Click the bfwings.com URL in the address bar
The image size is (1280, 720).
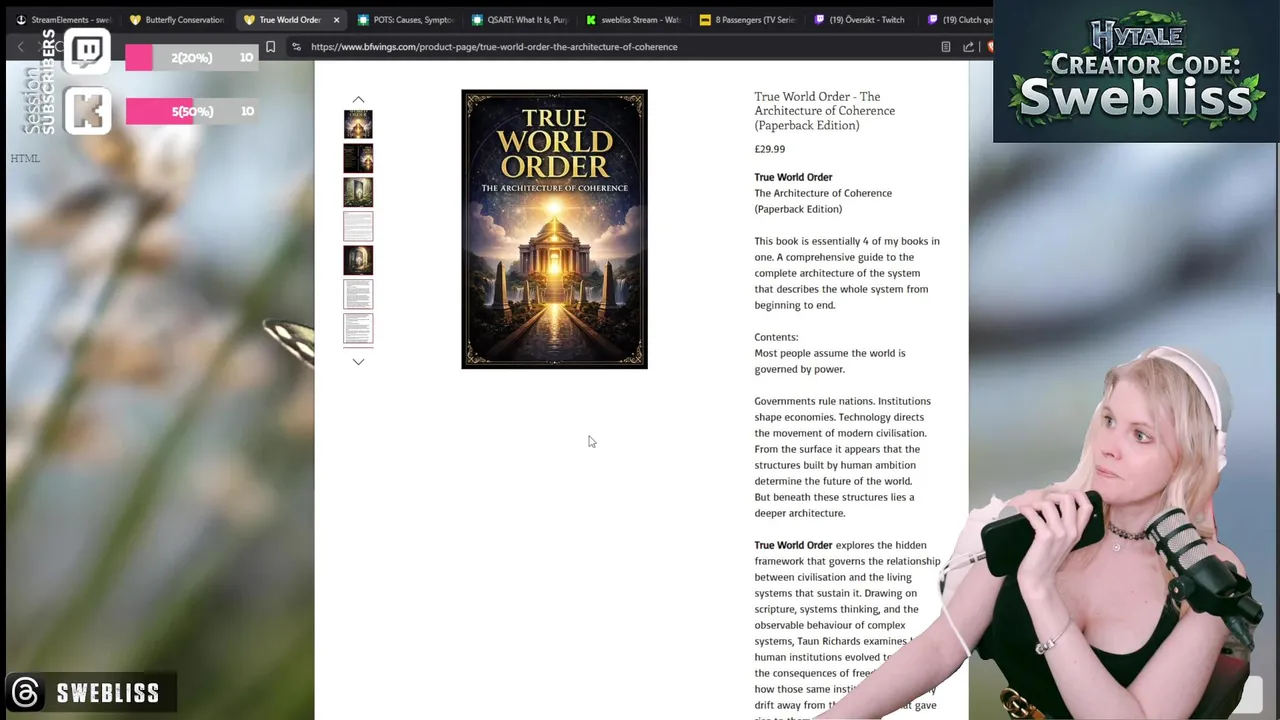click(494, 47)
